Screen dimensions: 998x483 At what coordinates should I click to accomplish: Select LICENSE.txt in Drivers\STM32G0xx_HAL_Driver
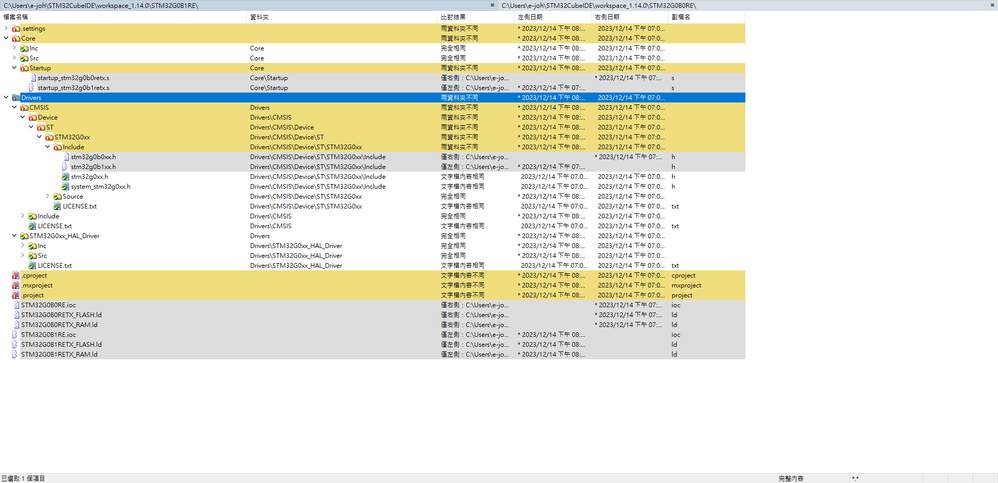coord(55,265)
